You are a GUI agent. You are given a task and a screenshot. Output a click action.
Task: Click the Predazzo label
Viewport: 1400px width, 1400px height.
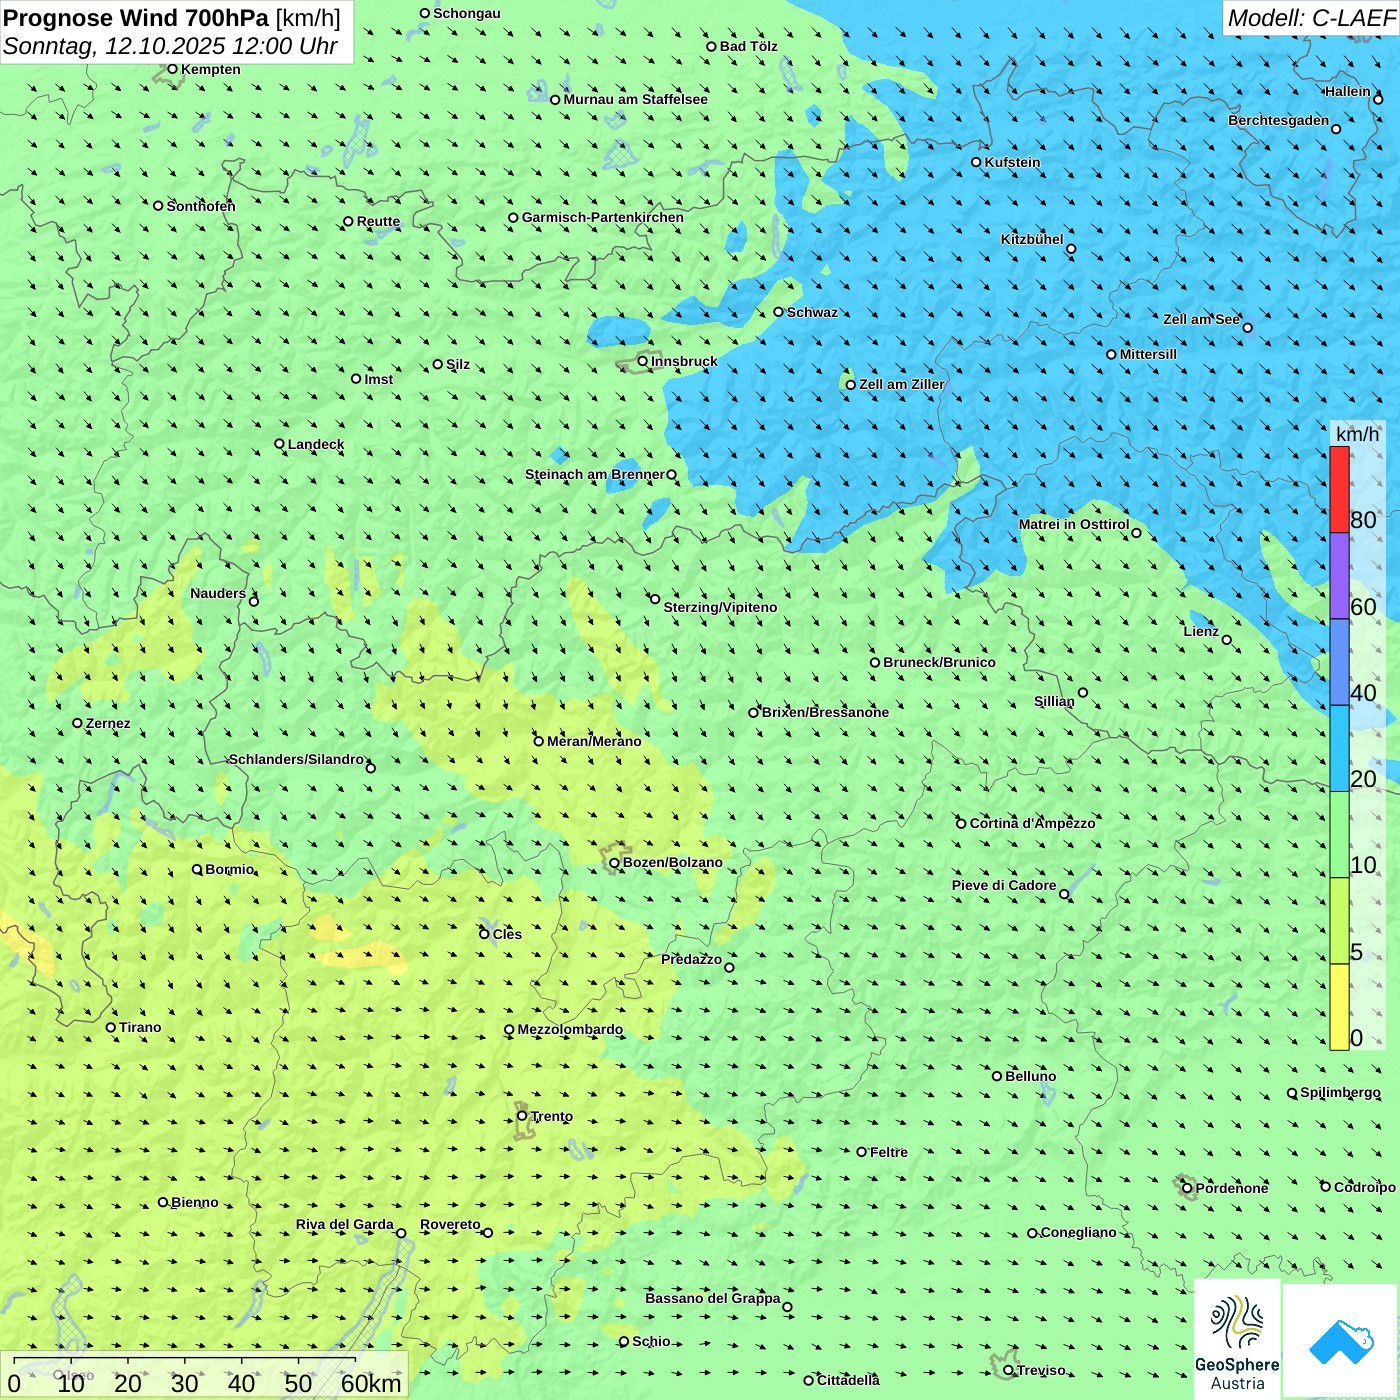pos(691,959)
